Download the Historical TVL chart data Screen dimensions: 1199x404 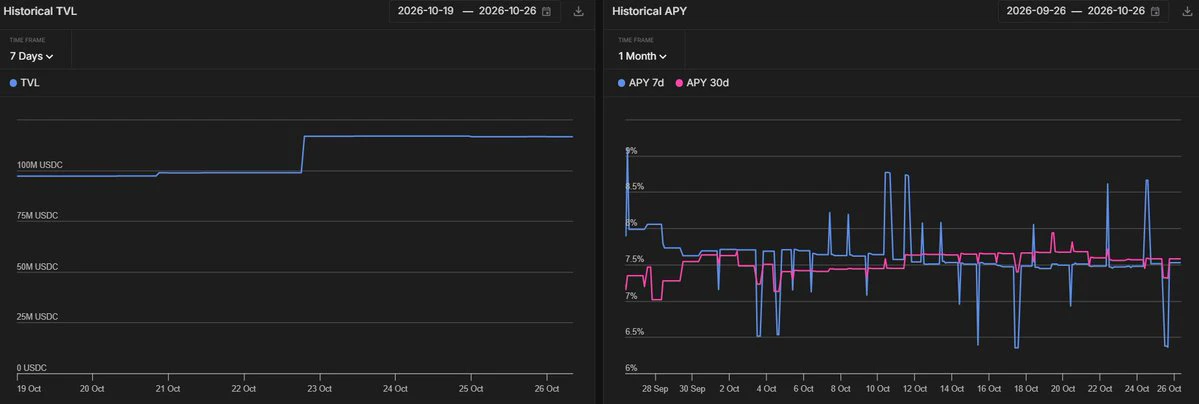tap(579, 11)
